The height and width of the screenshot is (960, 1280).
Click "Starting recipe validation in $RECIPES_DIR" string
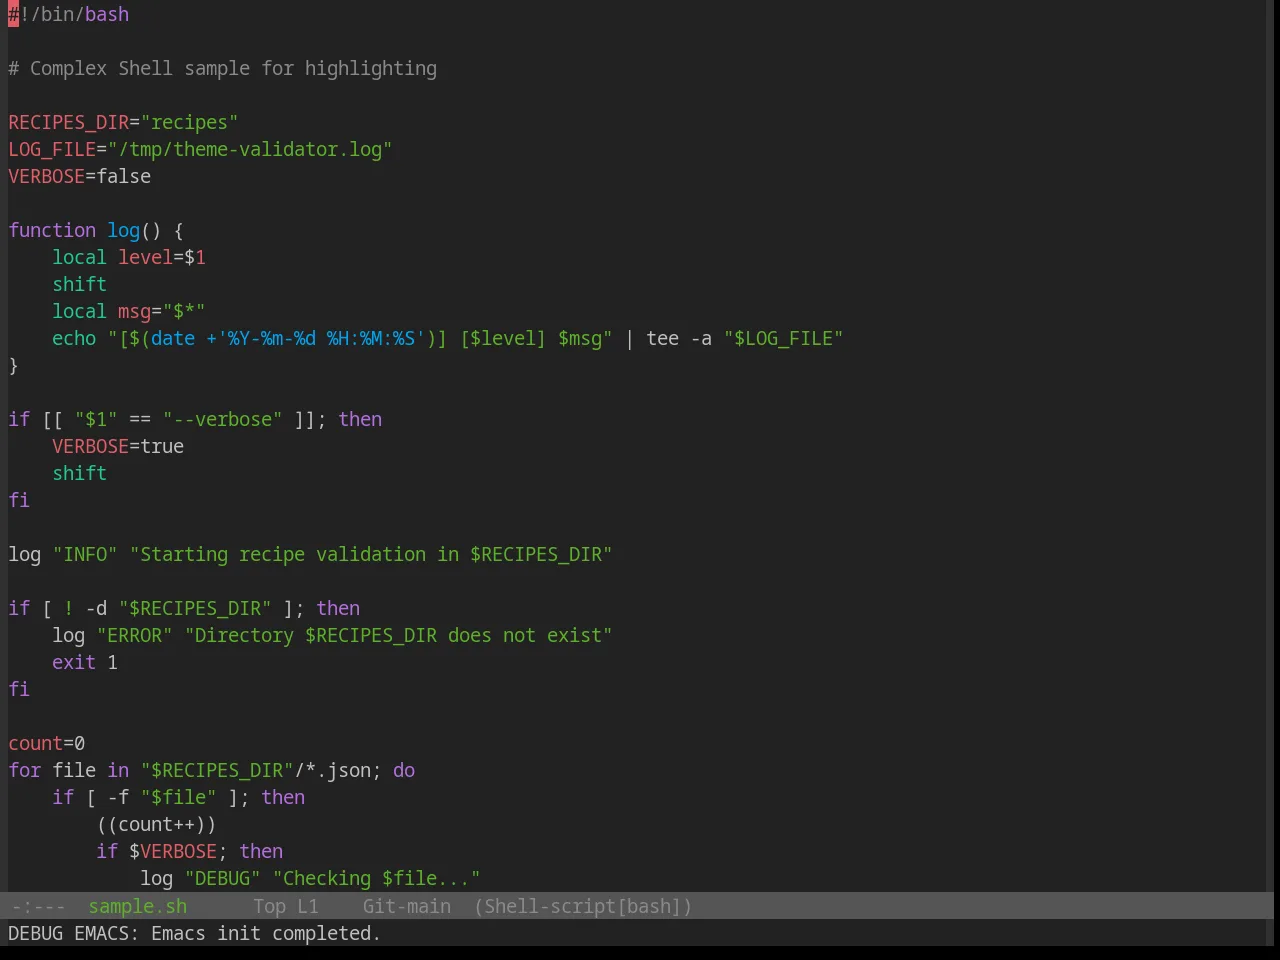point(371,554)
